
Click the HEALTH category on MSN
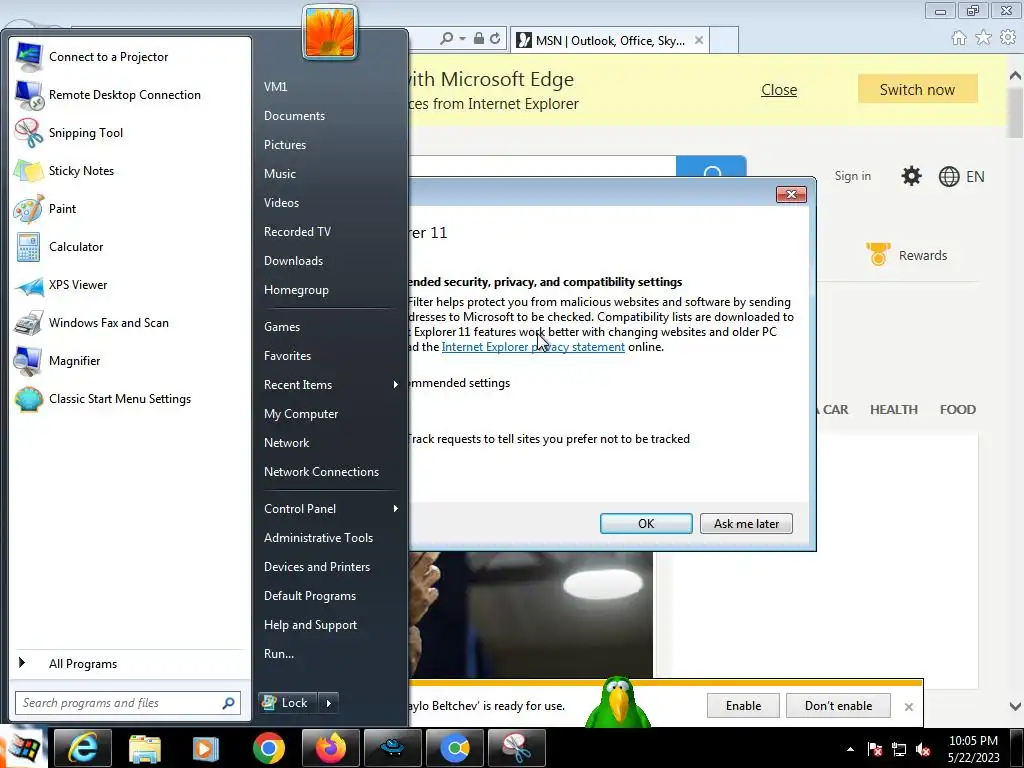point(893,409)
